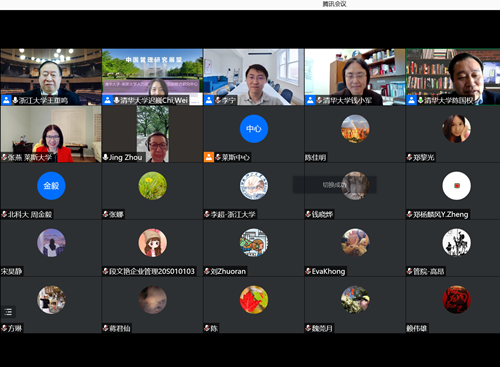
Task: Click muted mic icon beside 莱斯中心
Action: pos(218,157)
